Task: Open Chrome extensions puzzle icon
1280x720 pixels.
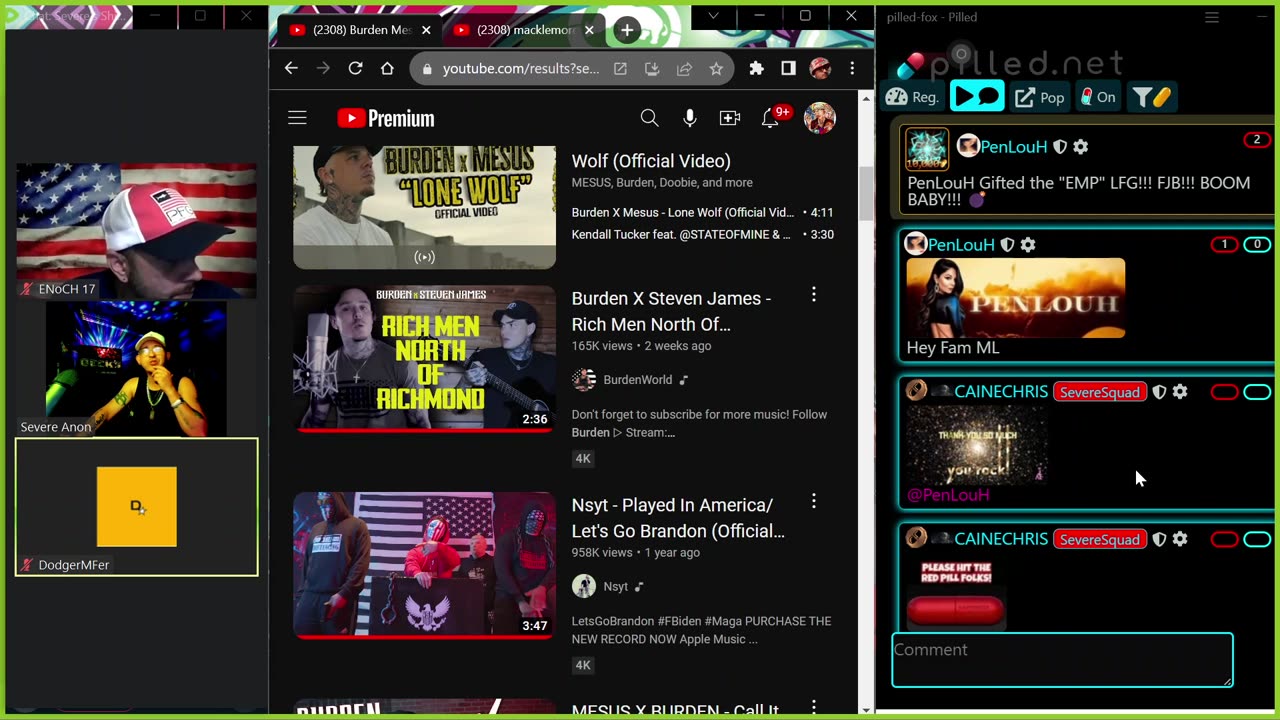Action: 756,68
